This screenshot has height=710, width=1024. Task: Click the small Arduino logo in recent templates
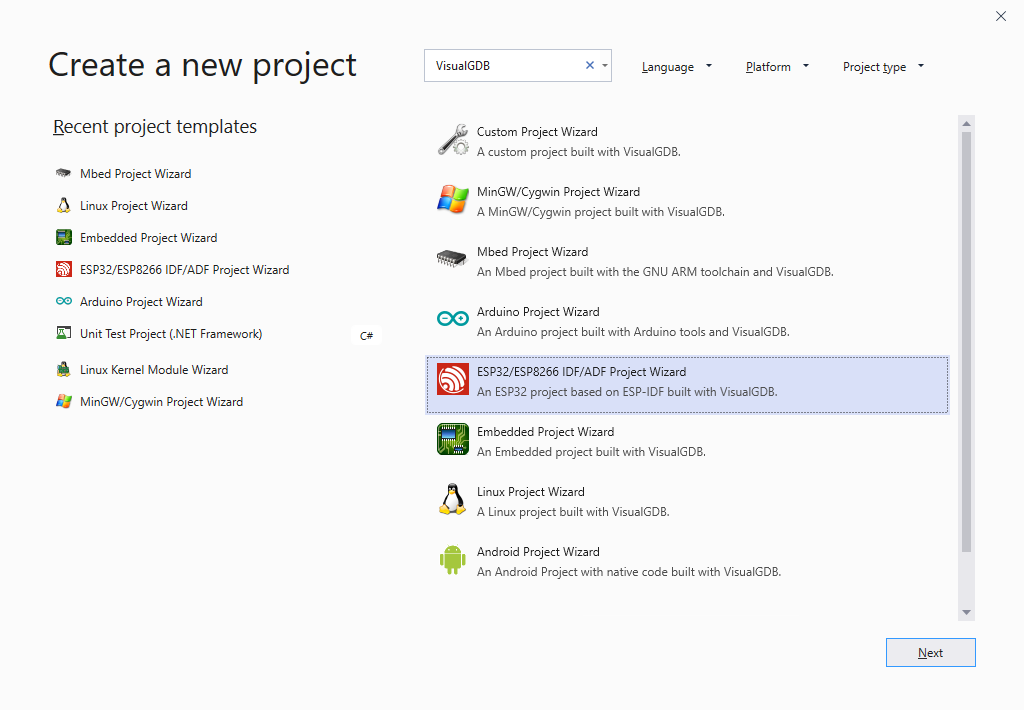coord(63,301)
